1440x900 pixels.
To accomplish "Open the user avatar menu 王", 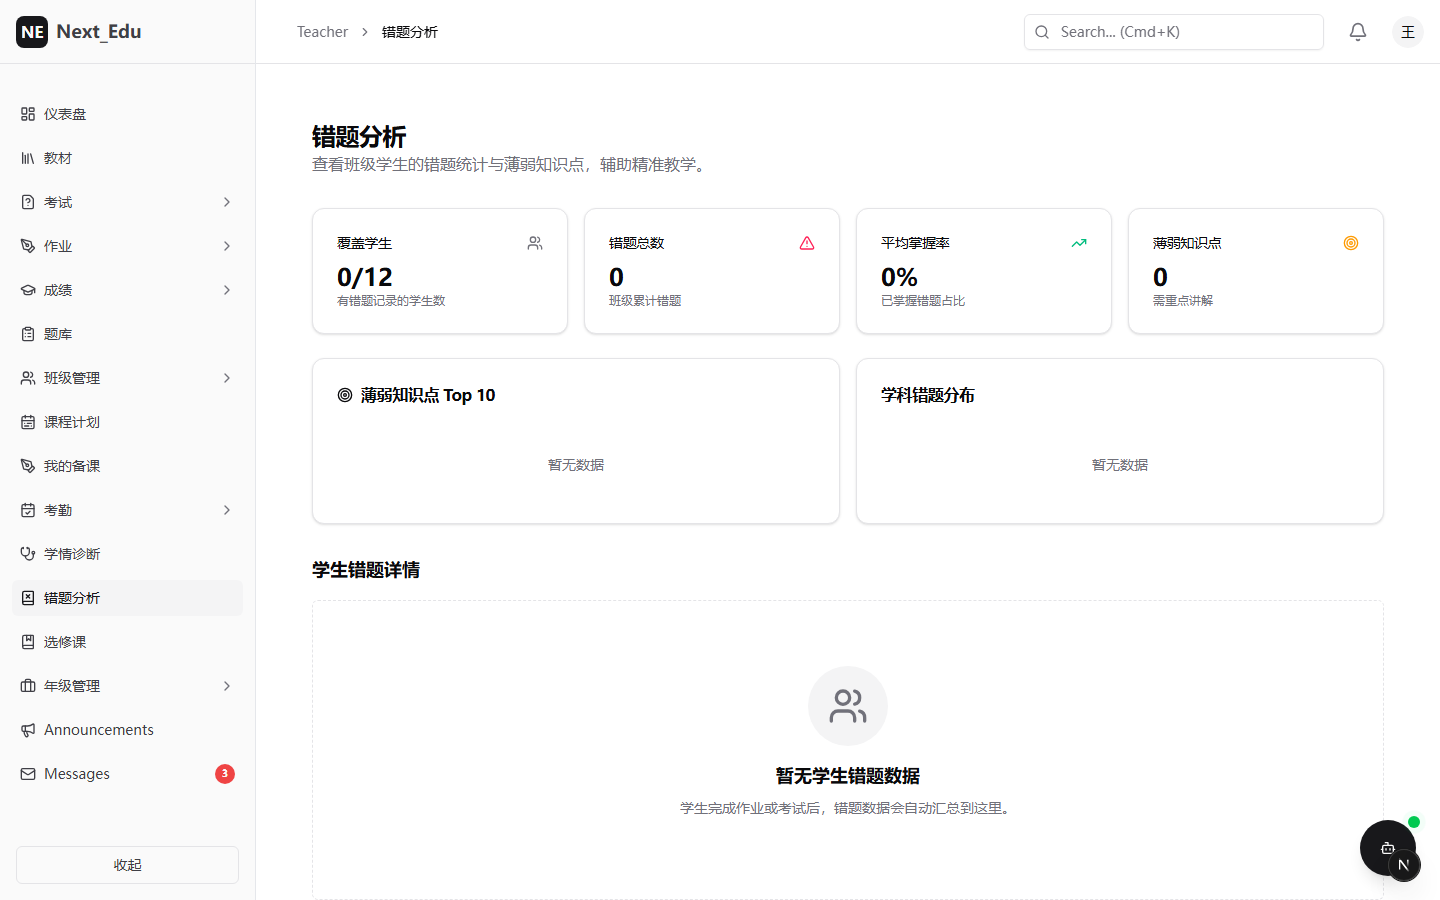I will click(1408, 32).
